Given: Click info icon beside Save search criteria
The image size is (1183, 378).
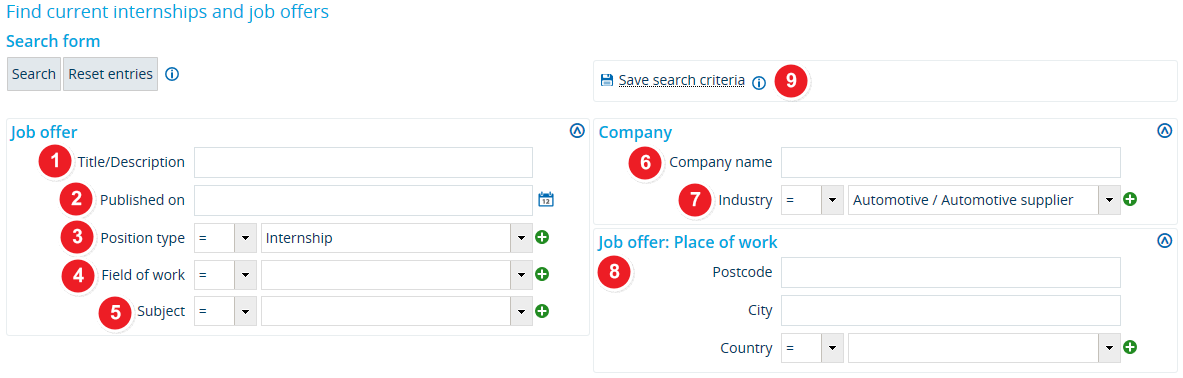Looking at the screenshot, I should 759,83.
